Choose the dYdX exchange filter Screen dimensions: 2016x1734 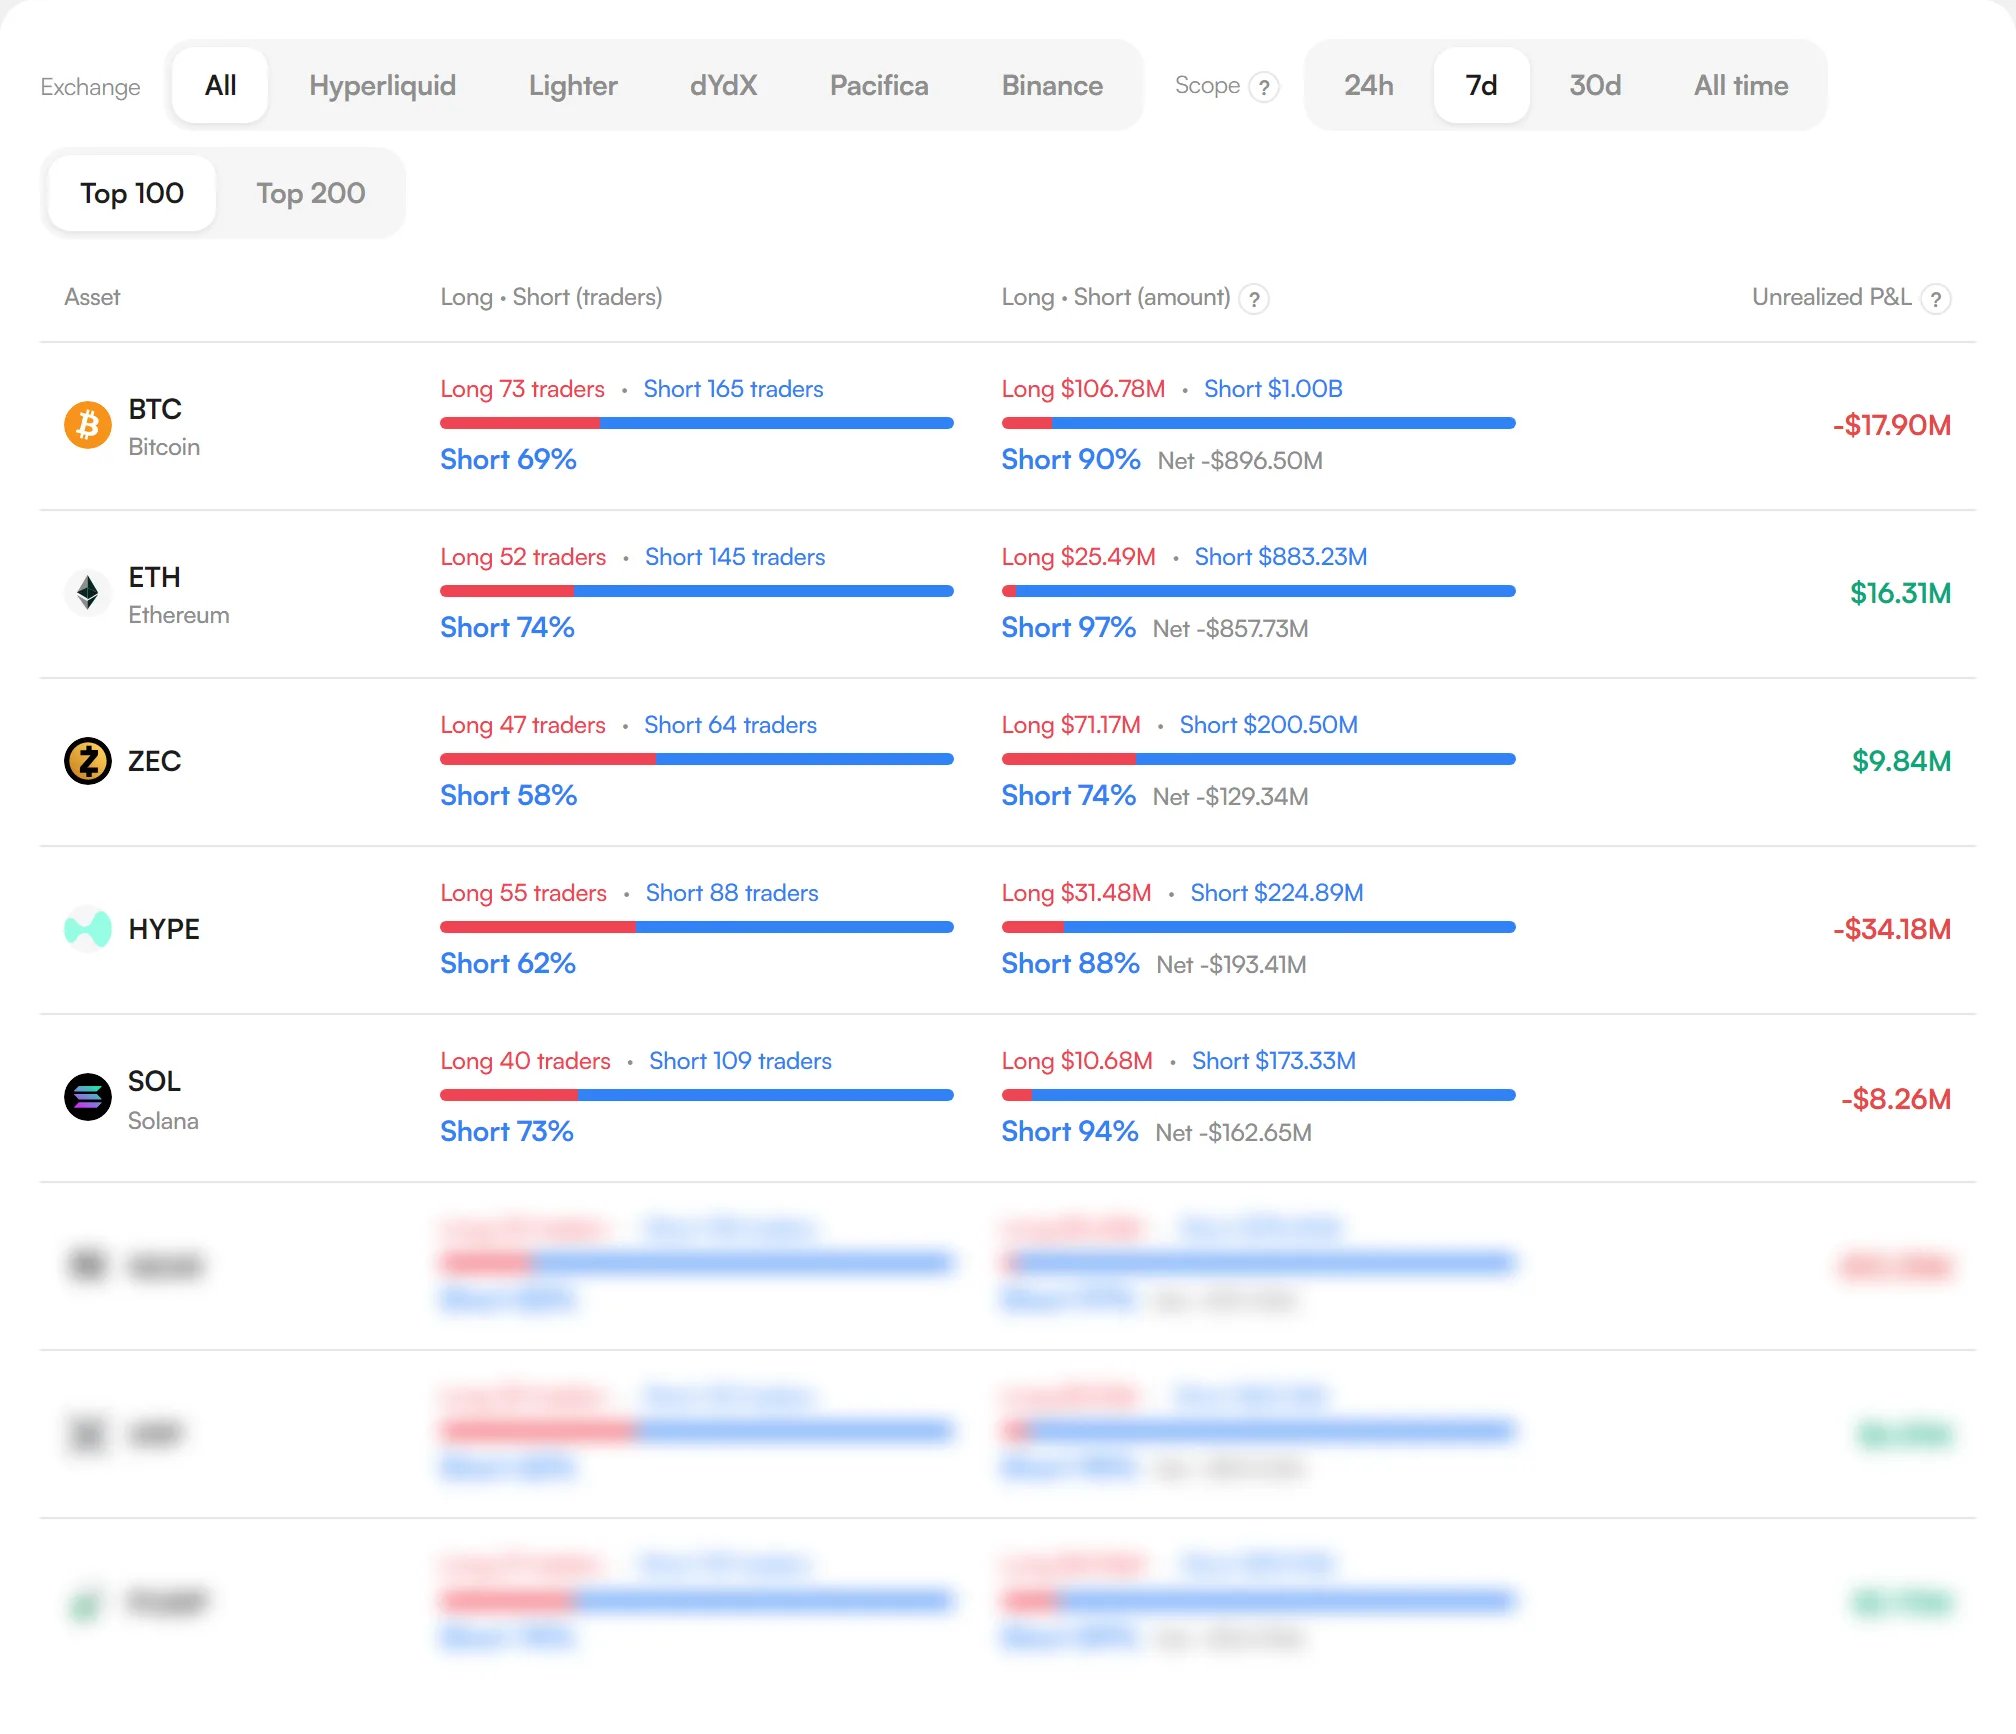click(x=723, y=85)
